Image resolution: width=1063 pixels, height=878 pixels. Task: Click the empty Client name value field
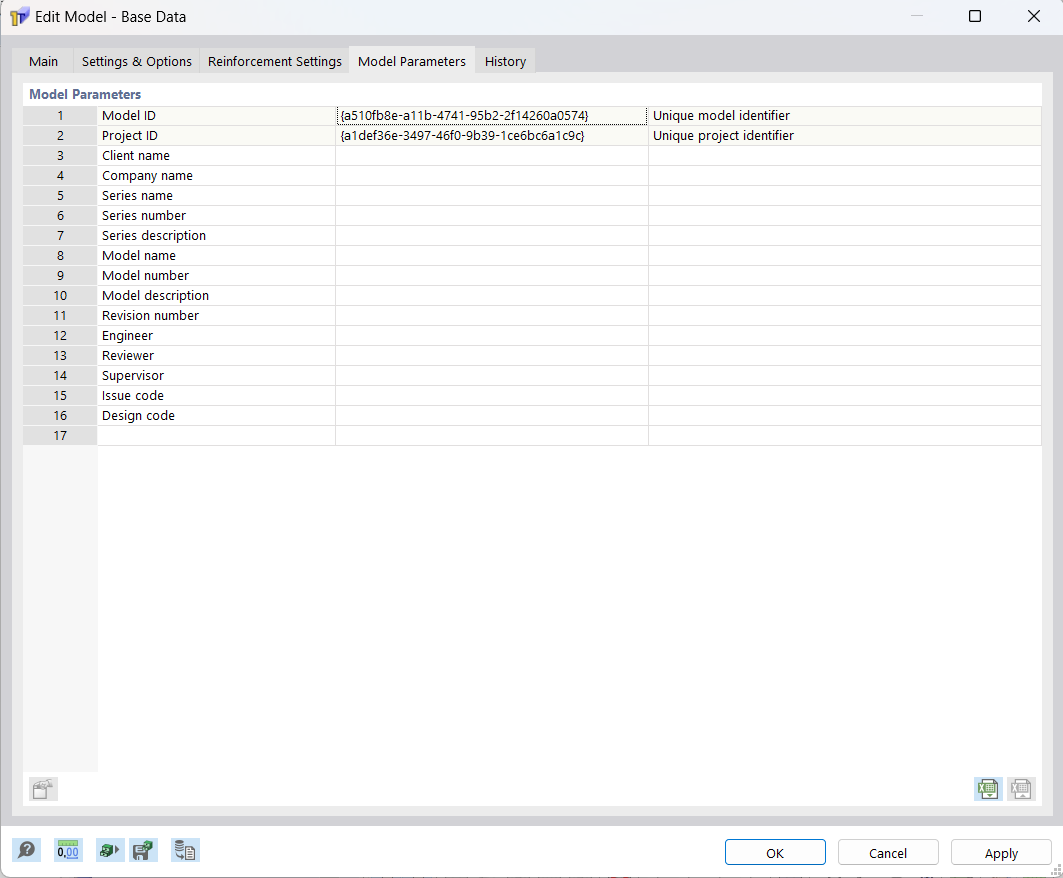492,155
